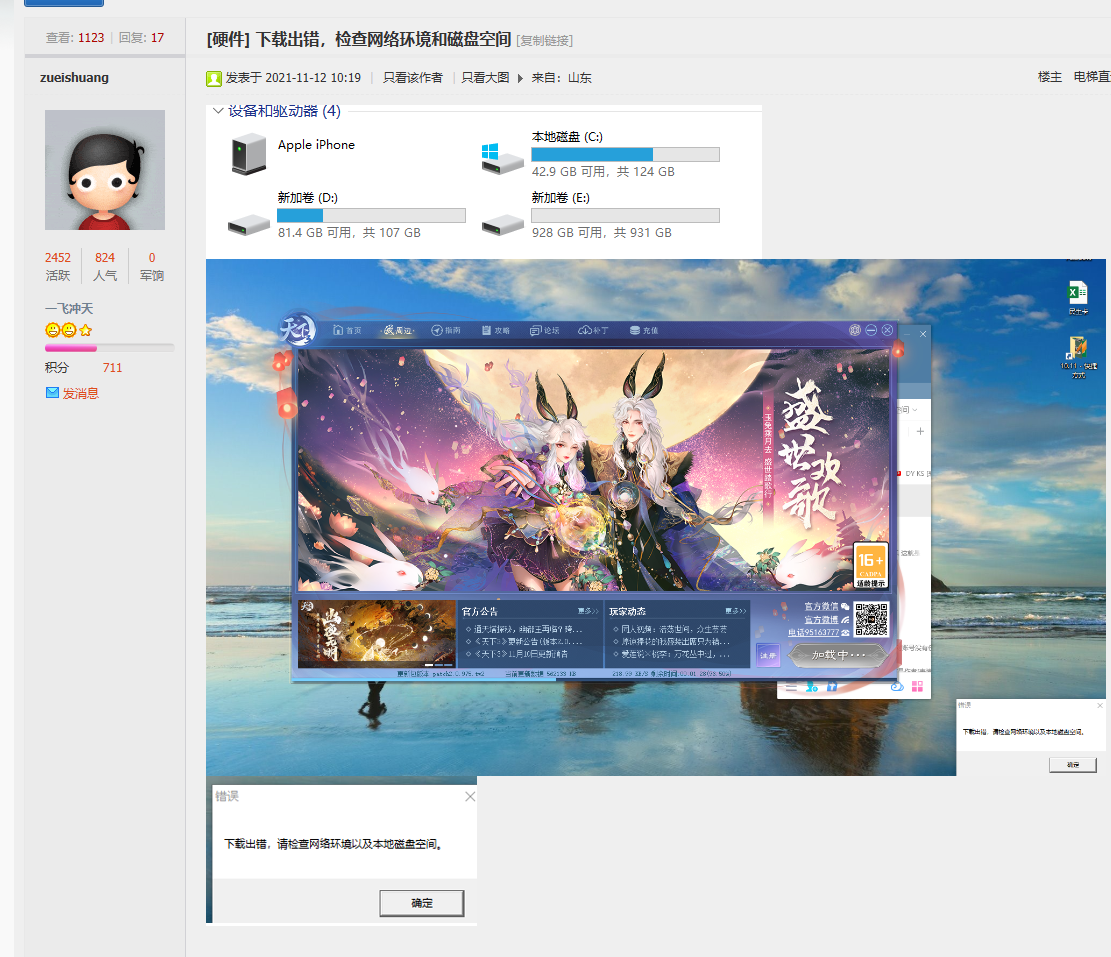Click the 2452 活跃 stat
The width and height of the screenshot is (1111, 957).
point(58,266)
